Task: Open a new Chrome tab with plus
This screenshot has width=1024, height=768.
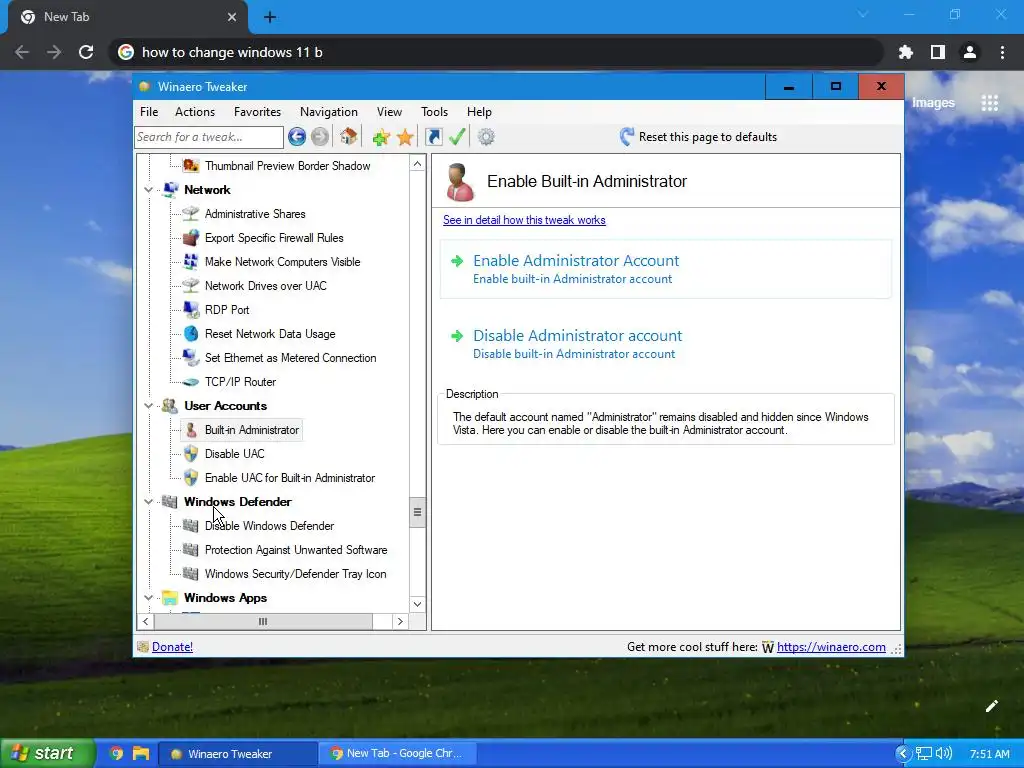Action: [270, 17]
